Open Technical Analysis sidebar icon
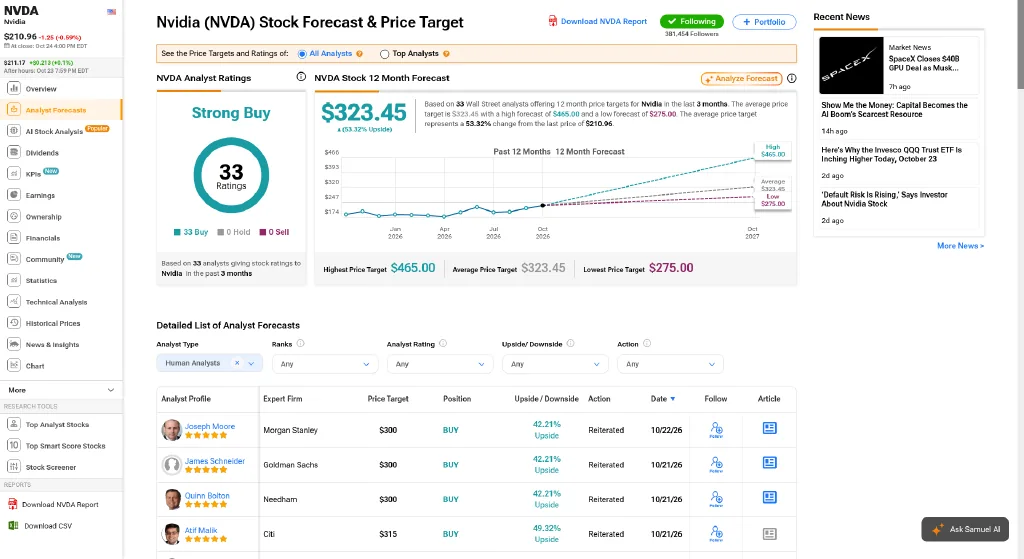This screenshot has width=1024, height=559. (x=13, y=302)
